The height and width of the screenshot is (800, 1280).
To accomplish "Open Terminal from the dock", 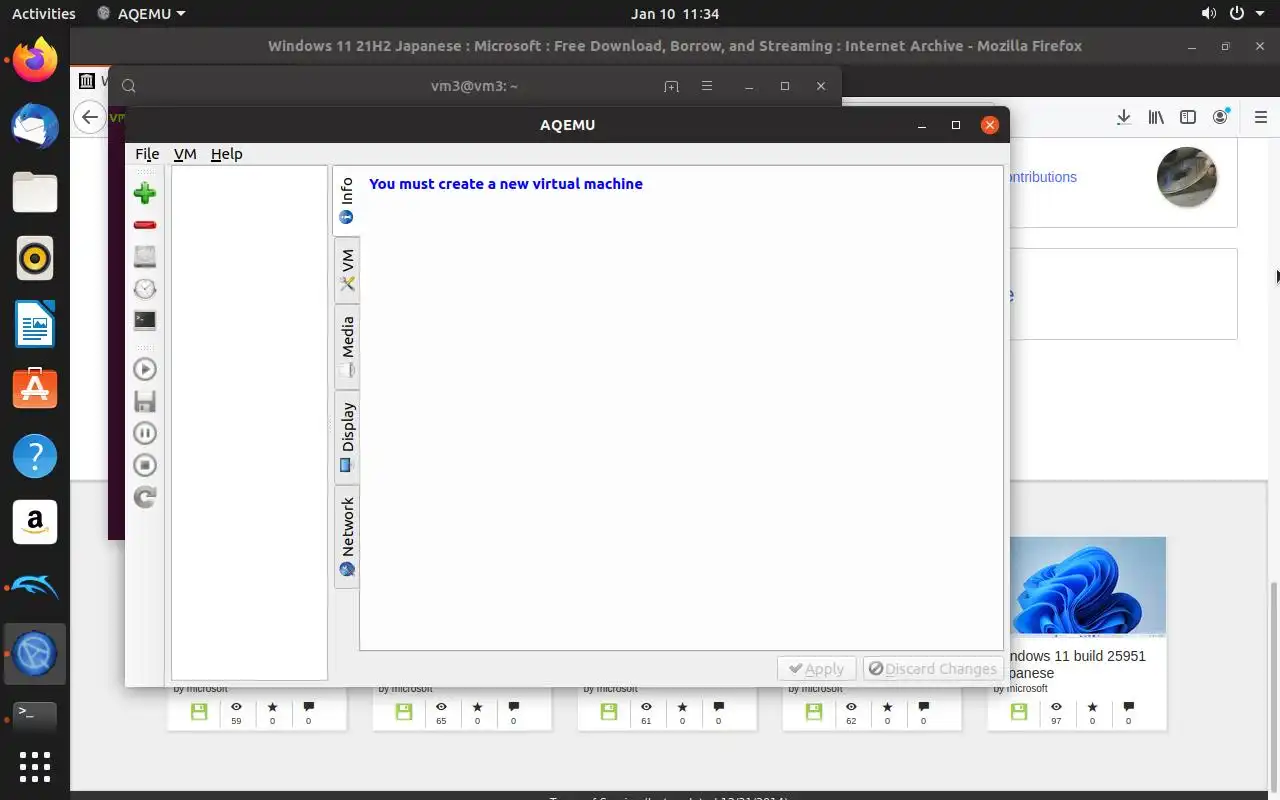I will tap(35, 715).
